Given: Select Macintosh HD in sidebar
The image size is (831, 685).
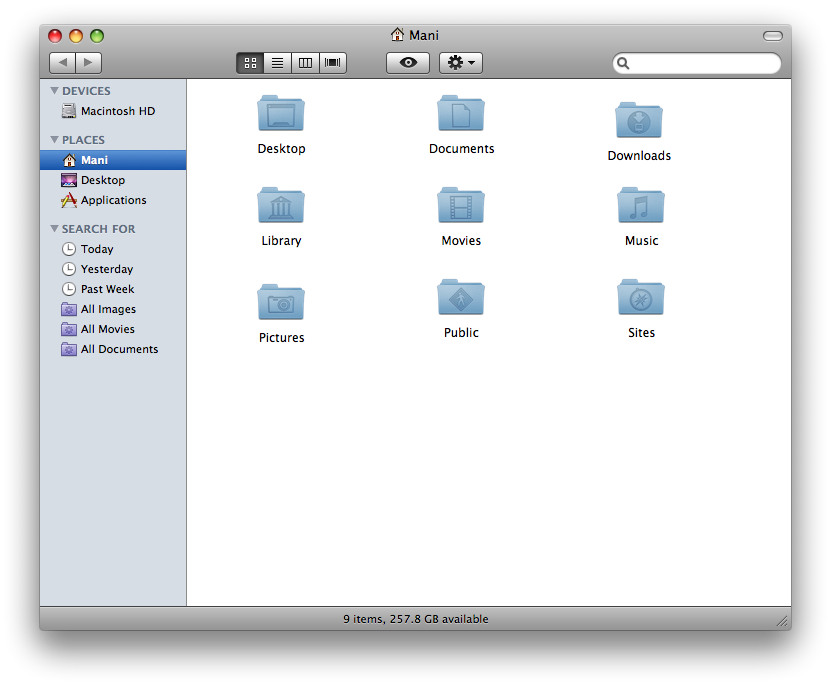Looking at the screenshot, I should point(113,111).
